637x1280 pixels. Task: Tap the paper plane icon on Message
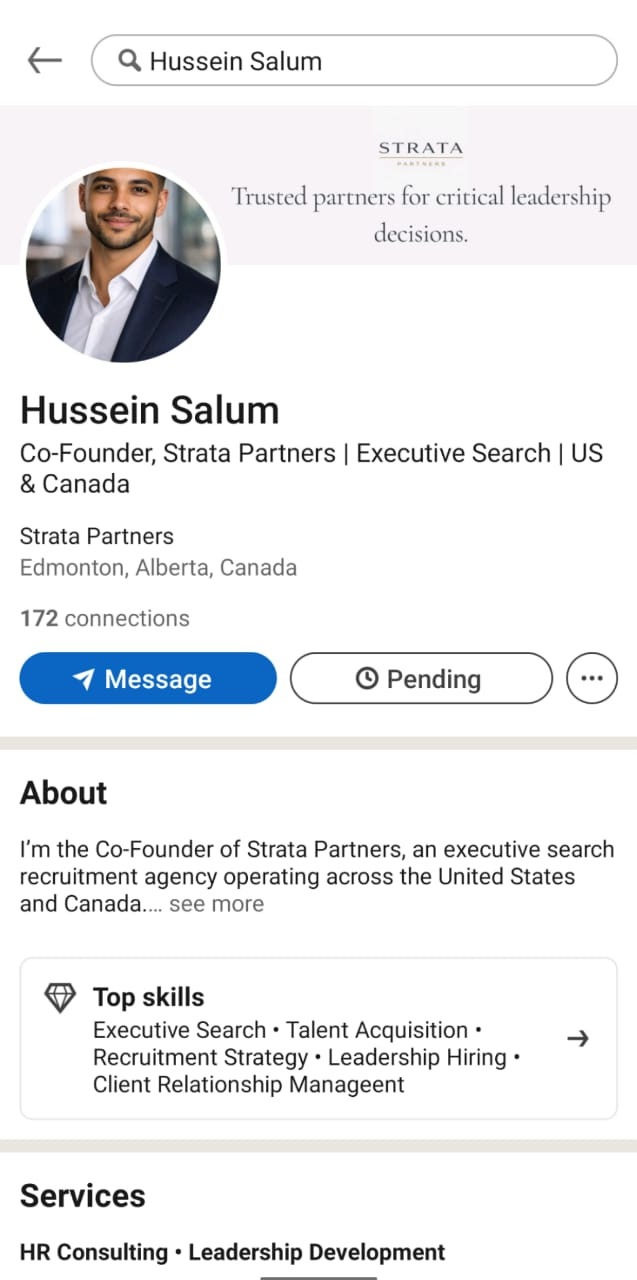84,680
